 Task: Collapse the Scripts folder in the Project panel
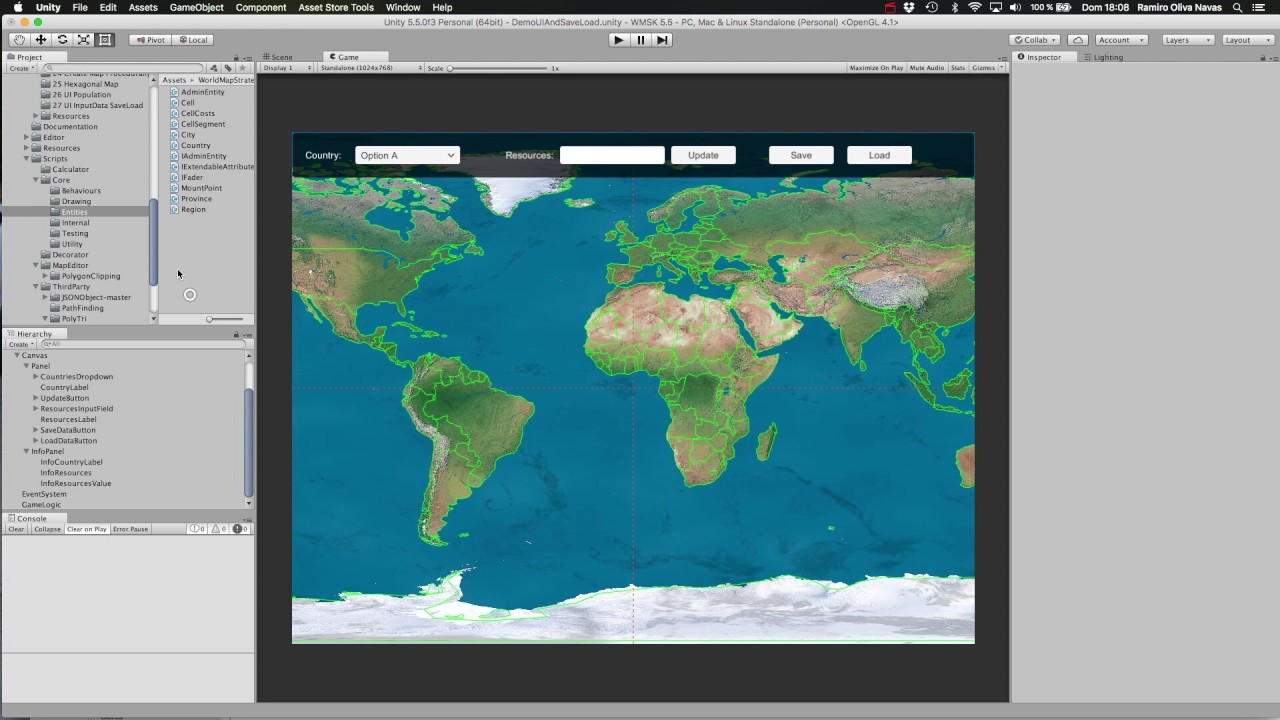26,158
